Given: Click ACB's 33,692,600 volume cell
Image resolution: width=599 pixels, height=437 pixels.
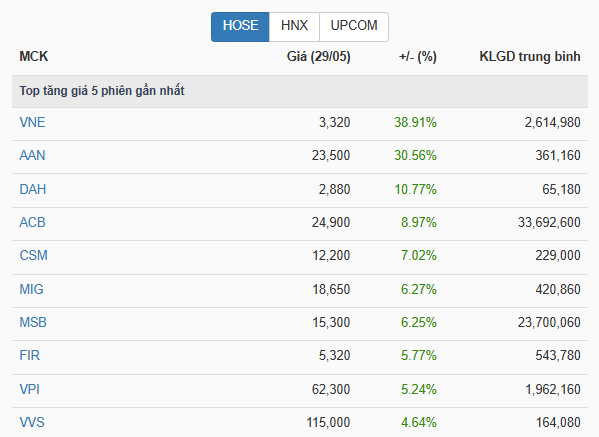Looking at the screenshot, I should pos(549,222).
